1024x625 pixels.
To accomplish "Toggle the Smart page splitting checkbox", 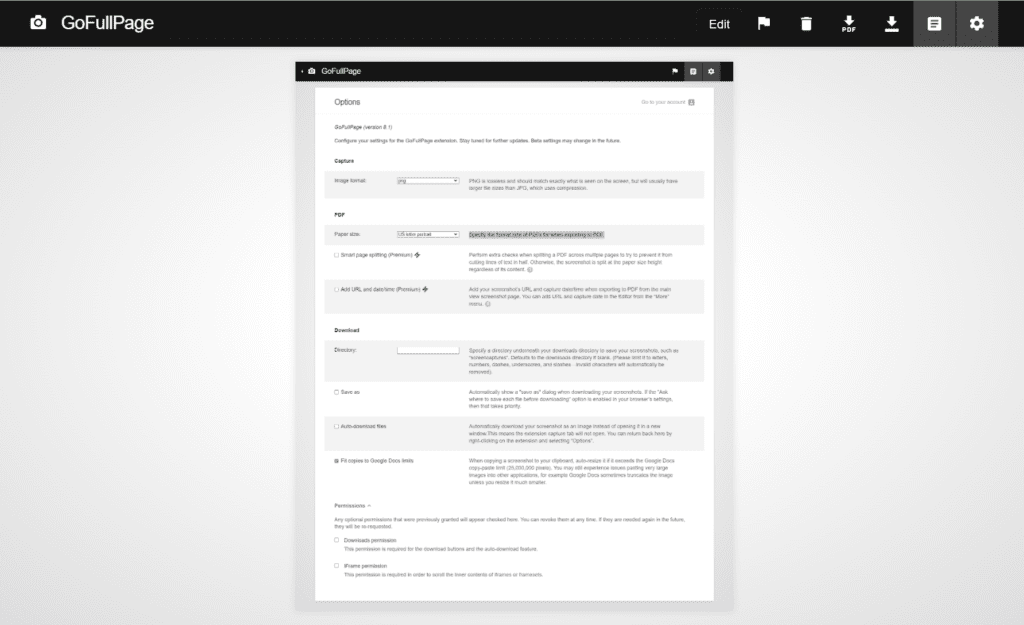I will (336, 255).
